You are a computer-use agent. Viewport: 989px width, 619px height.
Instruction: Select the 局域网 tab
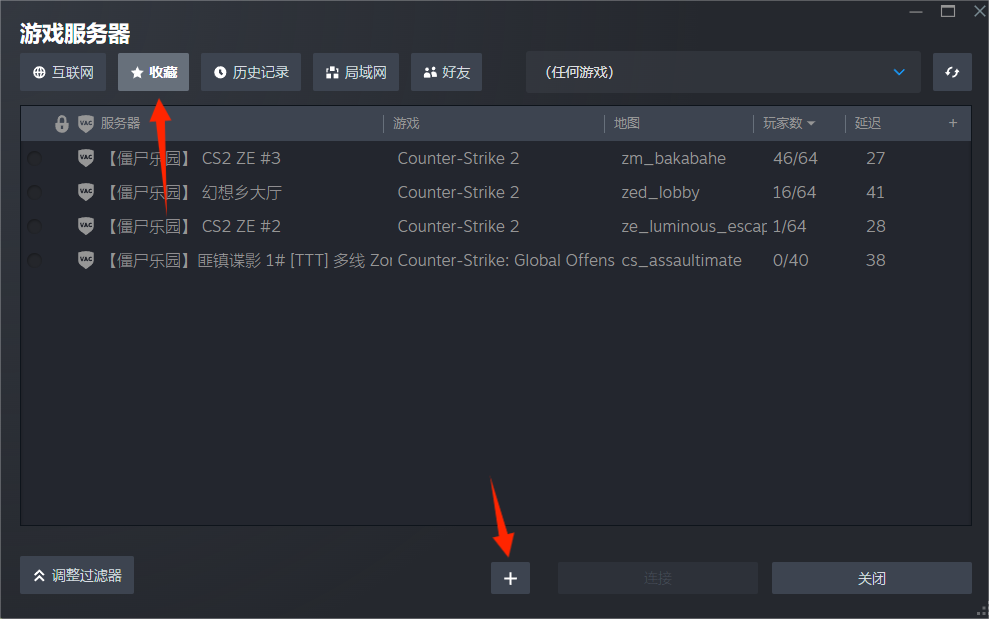point(355,72)
